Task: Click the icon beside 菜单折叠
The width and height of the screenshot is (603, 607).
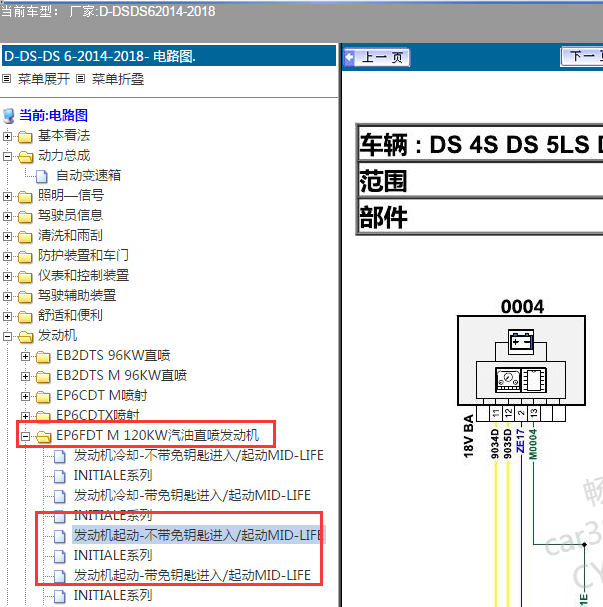Action: pyautogui.click(x=81, y=79)
